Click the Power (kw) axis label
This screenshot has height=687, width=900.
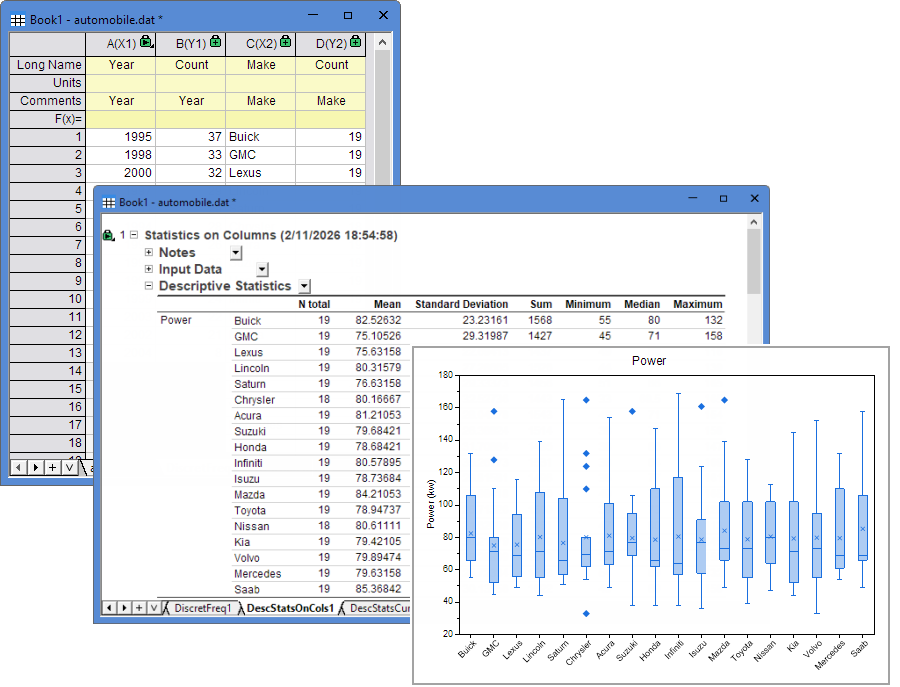431,504
